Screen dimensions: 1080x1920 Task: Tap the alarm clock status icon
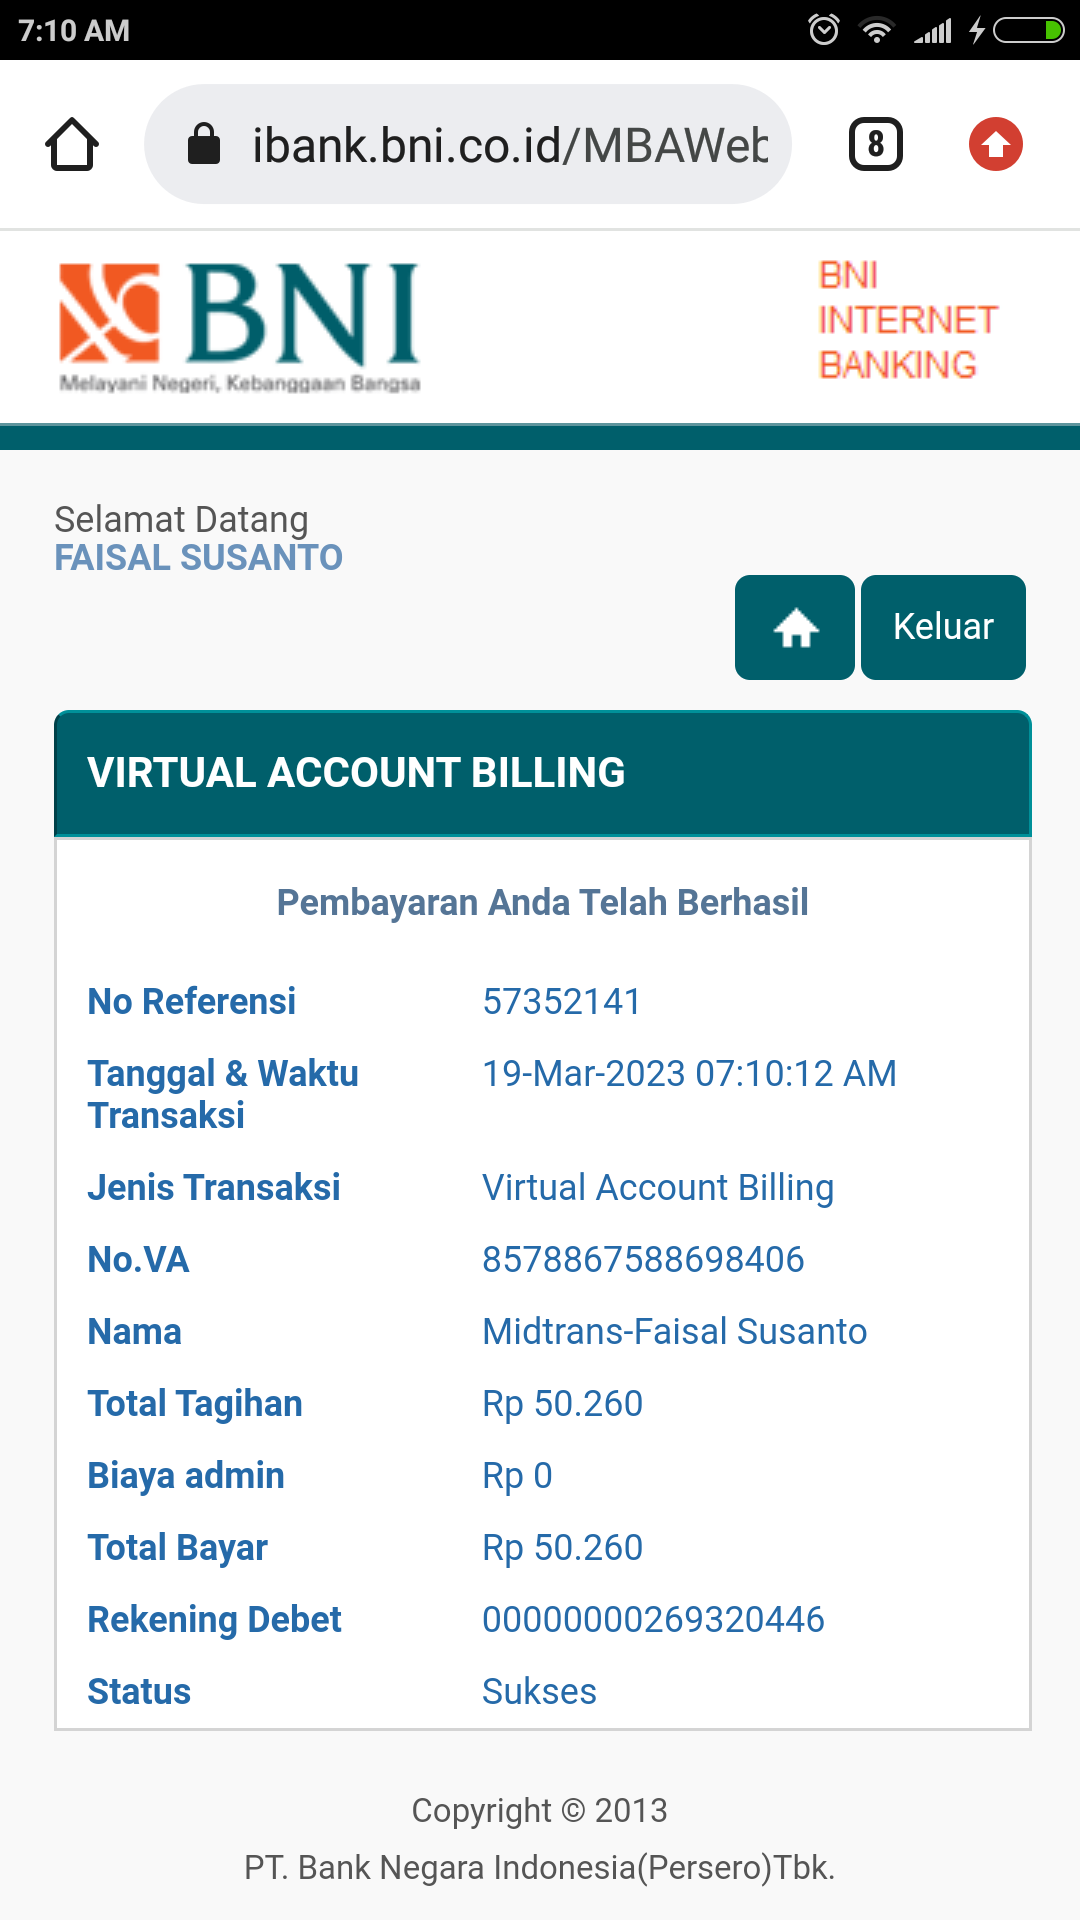click(824, 30)
